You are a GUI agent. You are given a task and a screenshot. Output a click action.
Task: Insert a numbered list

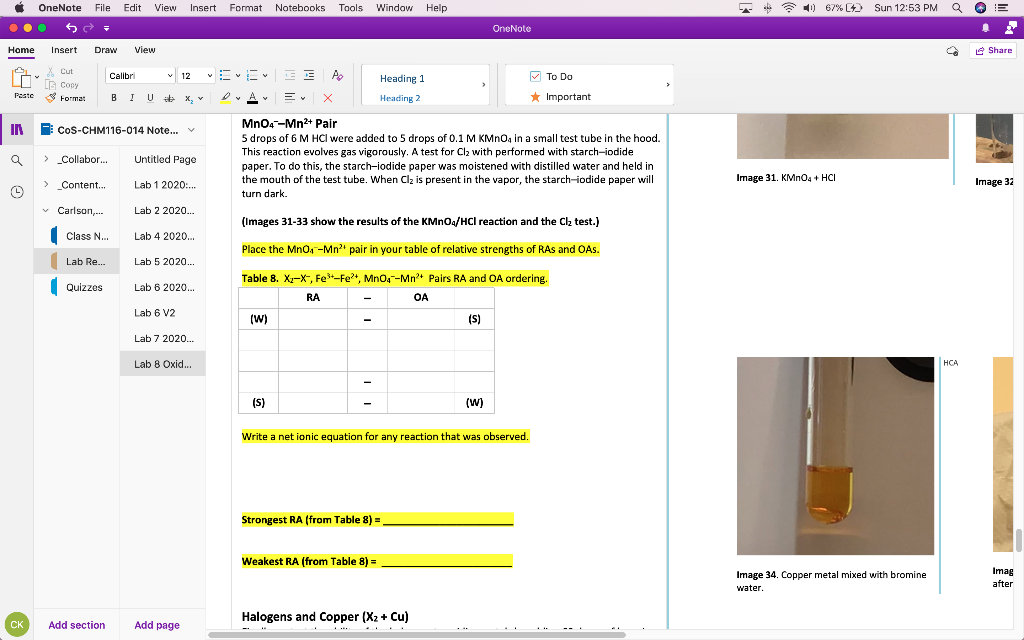click(253, 76)
